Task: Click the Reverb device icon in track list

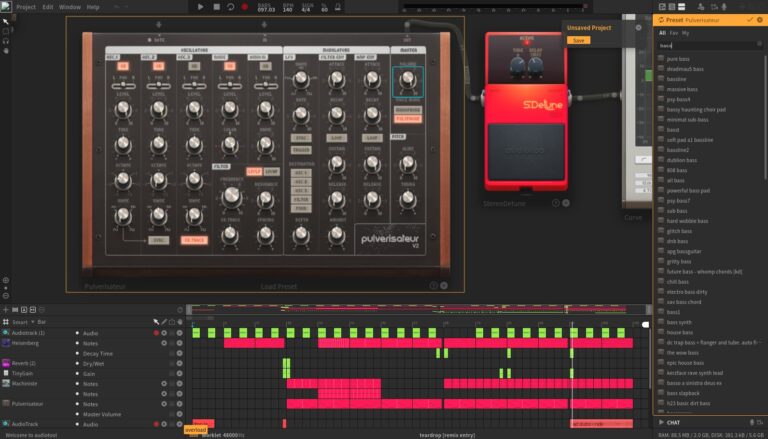Action: (6, 364)
